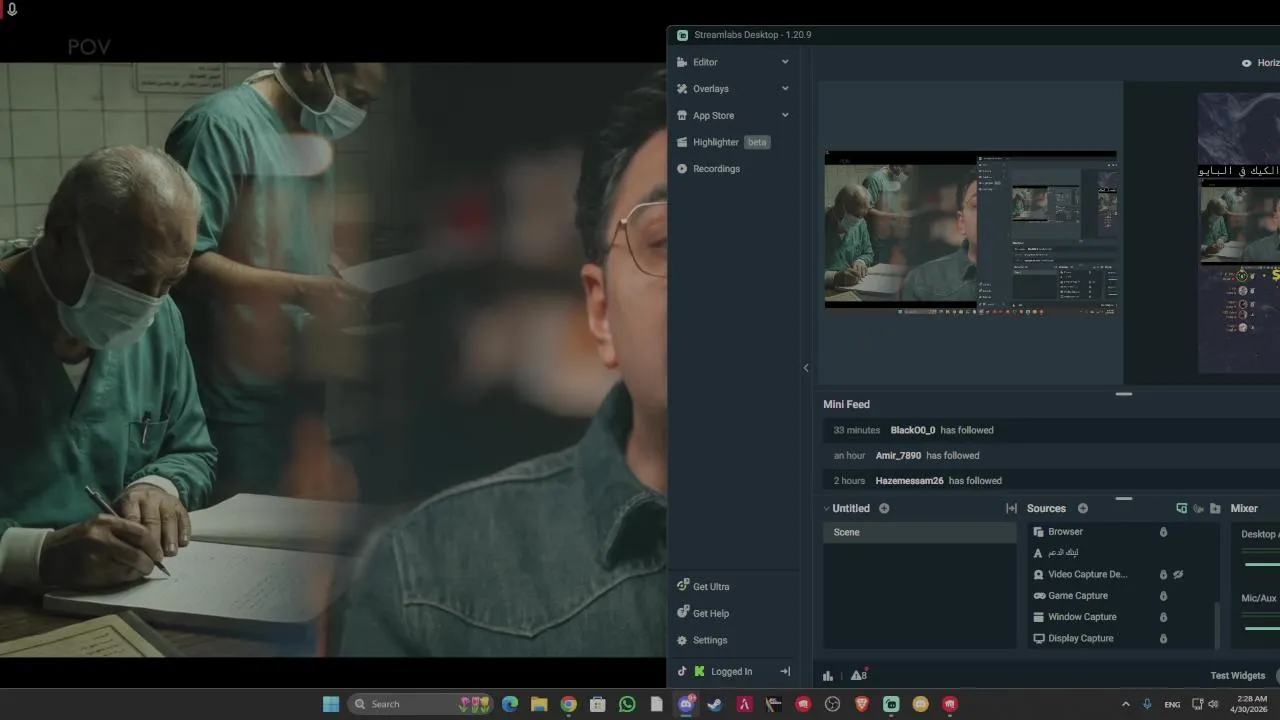
Task: Click the taskbar Search box
Action: tap(422, 704)
